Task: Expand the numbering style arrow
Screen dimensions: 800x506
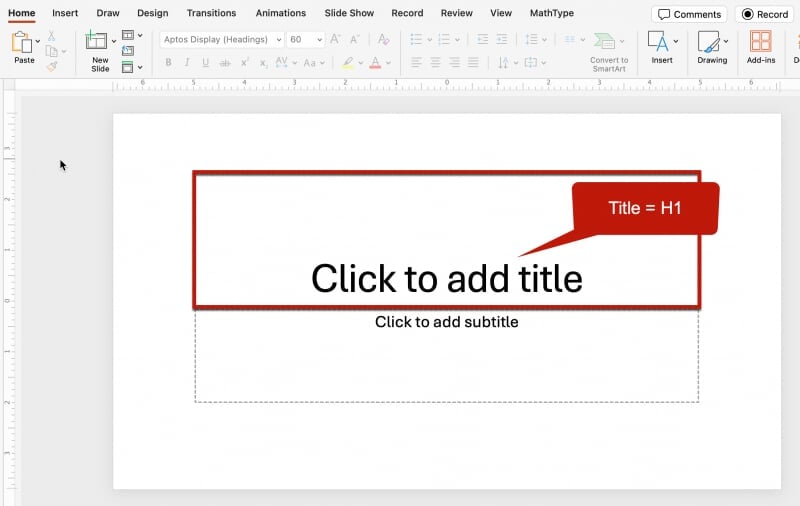Action: 457,40
